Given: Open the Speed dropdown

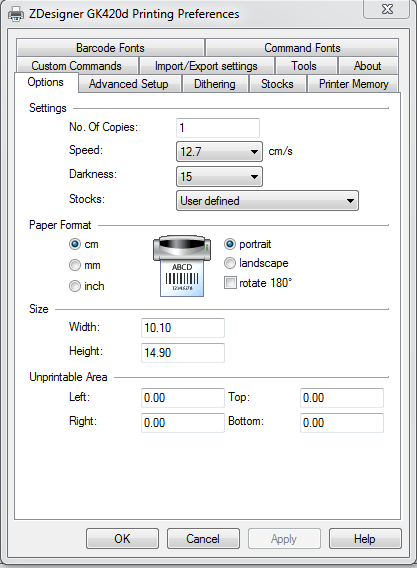Looking at the screenshot, I should click(219, 151).
